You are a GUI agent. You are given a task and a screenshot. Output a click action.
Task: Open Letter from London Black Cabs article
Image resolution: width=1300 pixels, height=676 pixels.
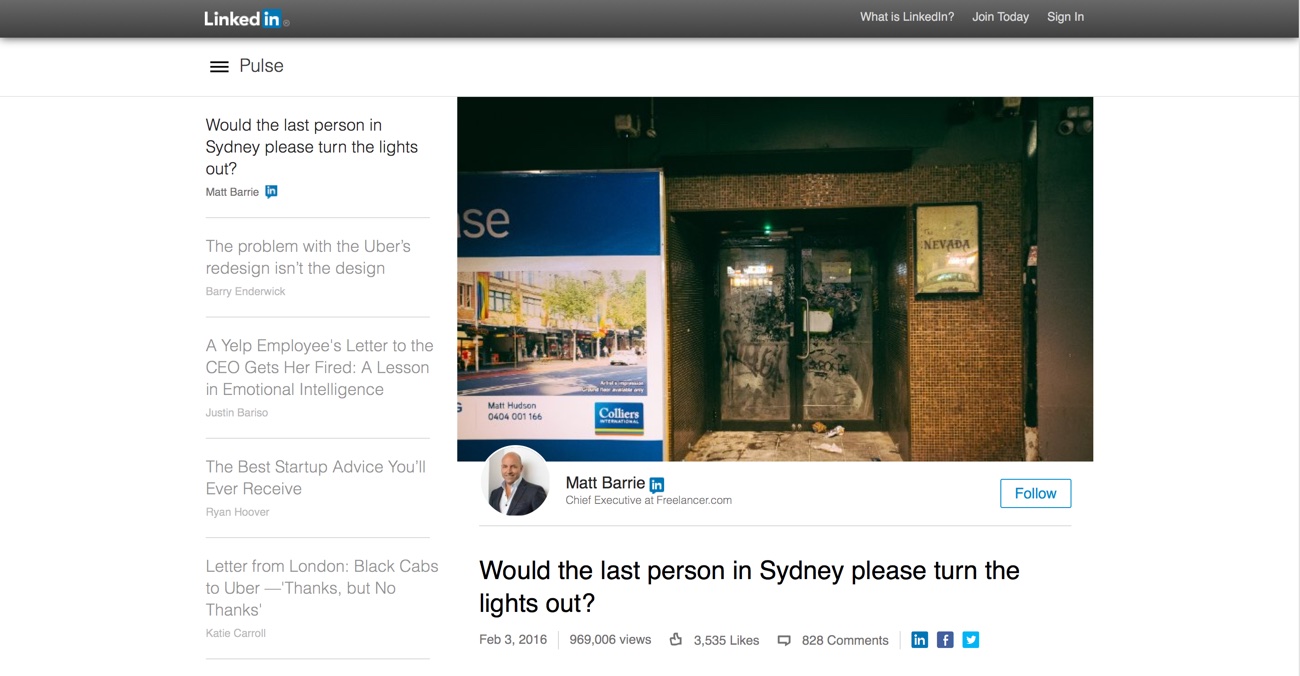(x=322, y=588)
